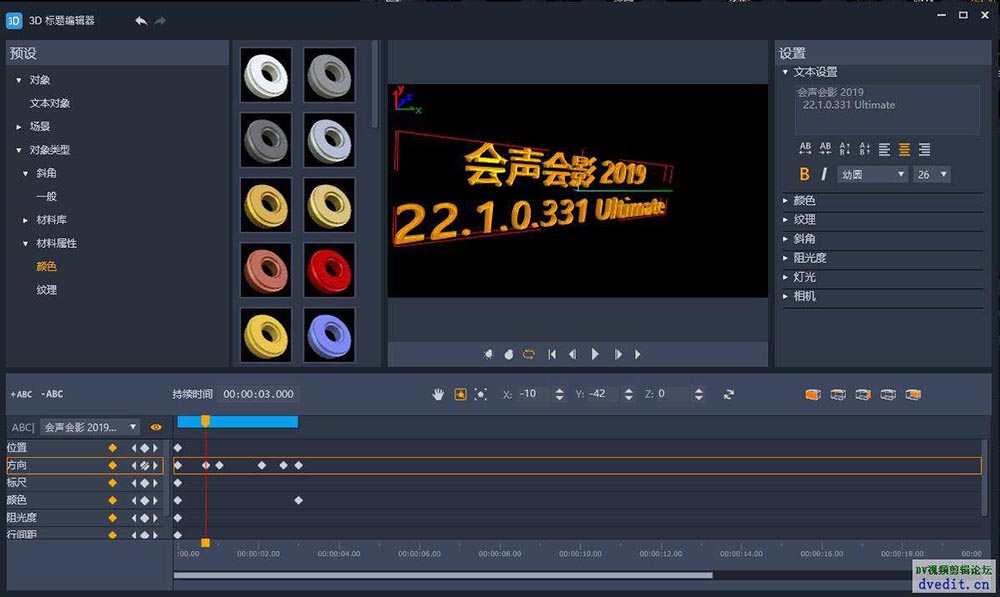The height and width of the screenshot is (597, 1000).
Task: Choose the blue-purple ring color preset
Action: (x=329, y=335)
